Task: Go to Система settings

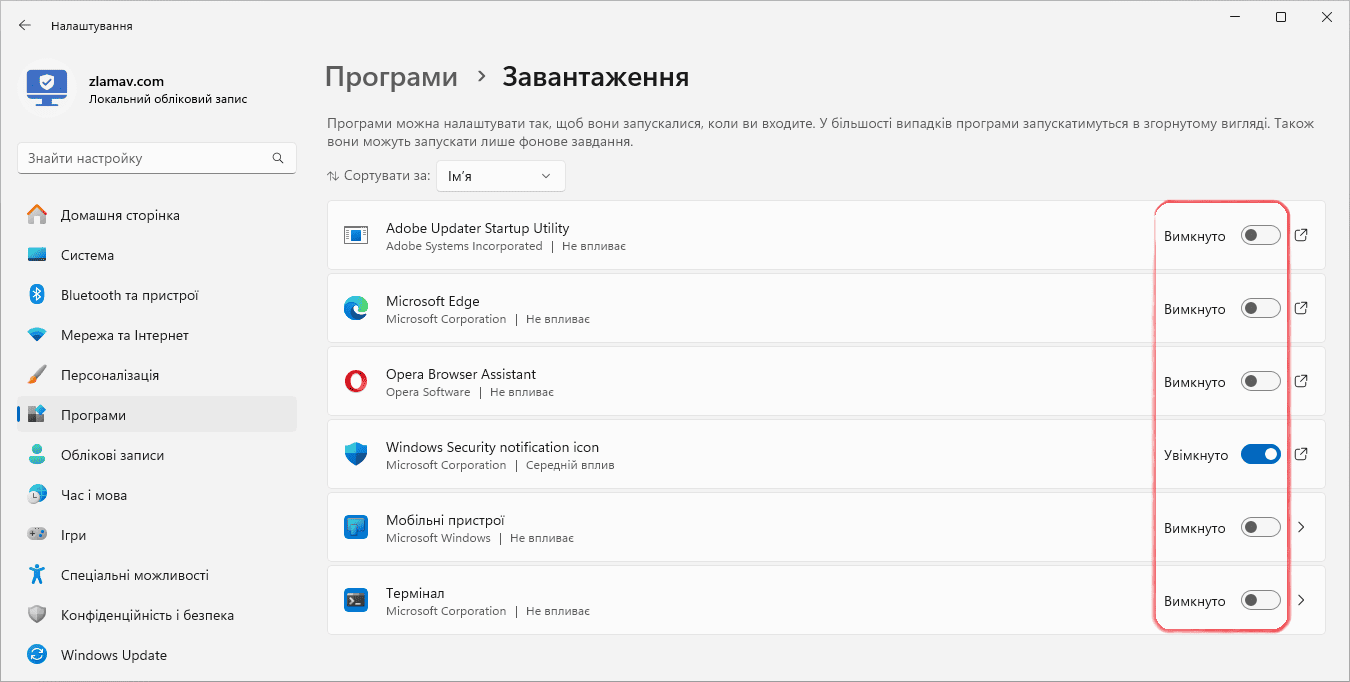Action: pyautogui.click(x=157, y=255)
